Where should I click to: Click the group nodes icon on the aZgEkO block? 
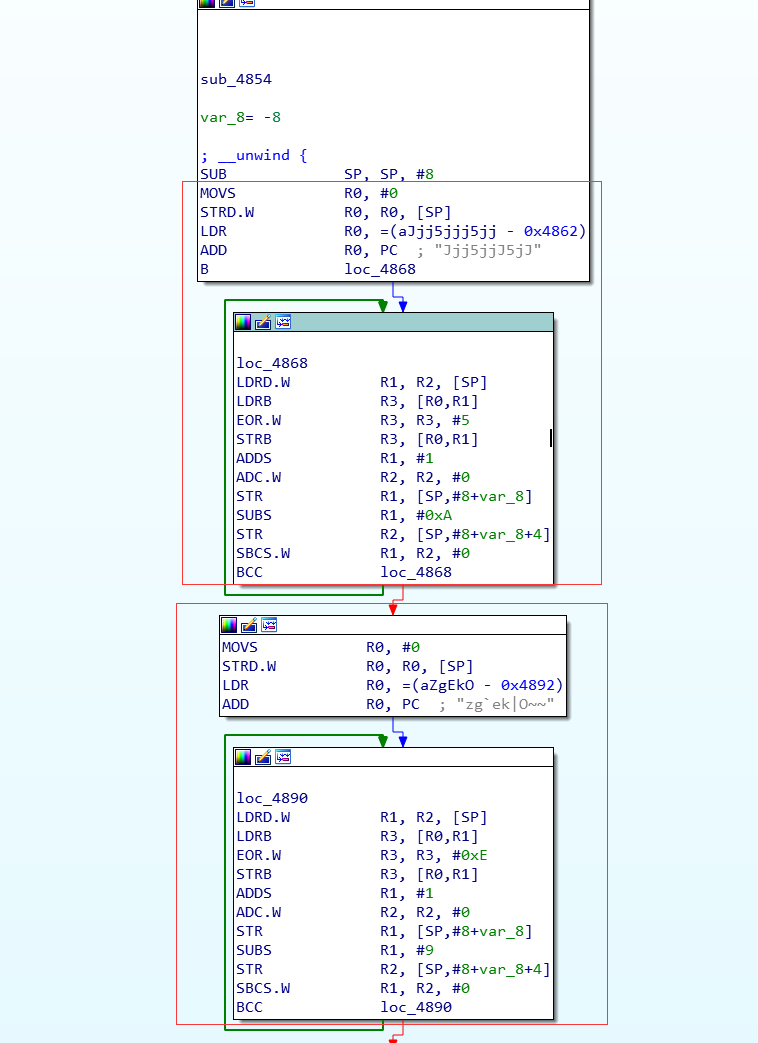[269, 625]
